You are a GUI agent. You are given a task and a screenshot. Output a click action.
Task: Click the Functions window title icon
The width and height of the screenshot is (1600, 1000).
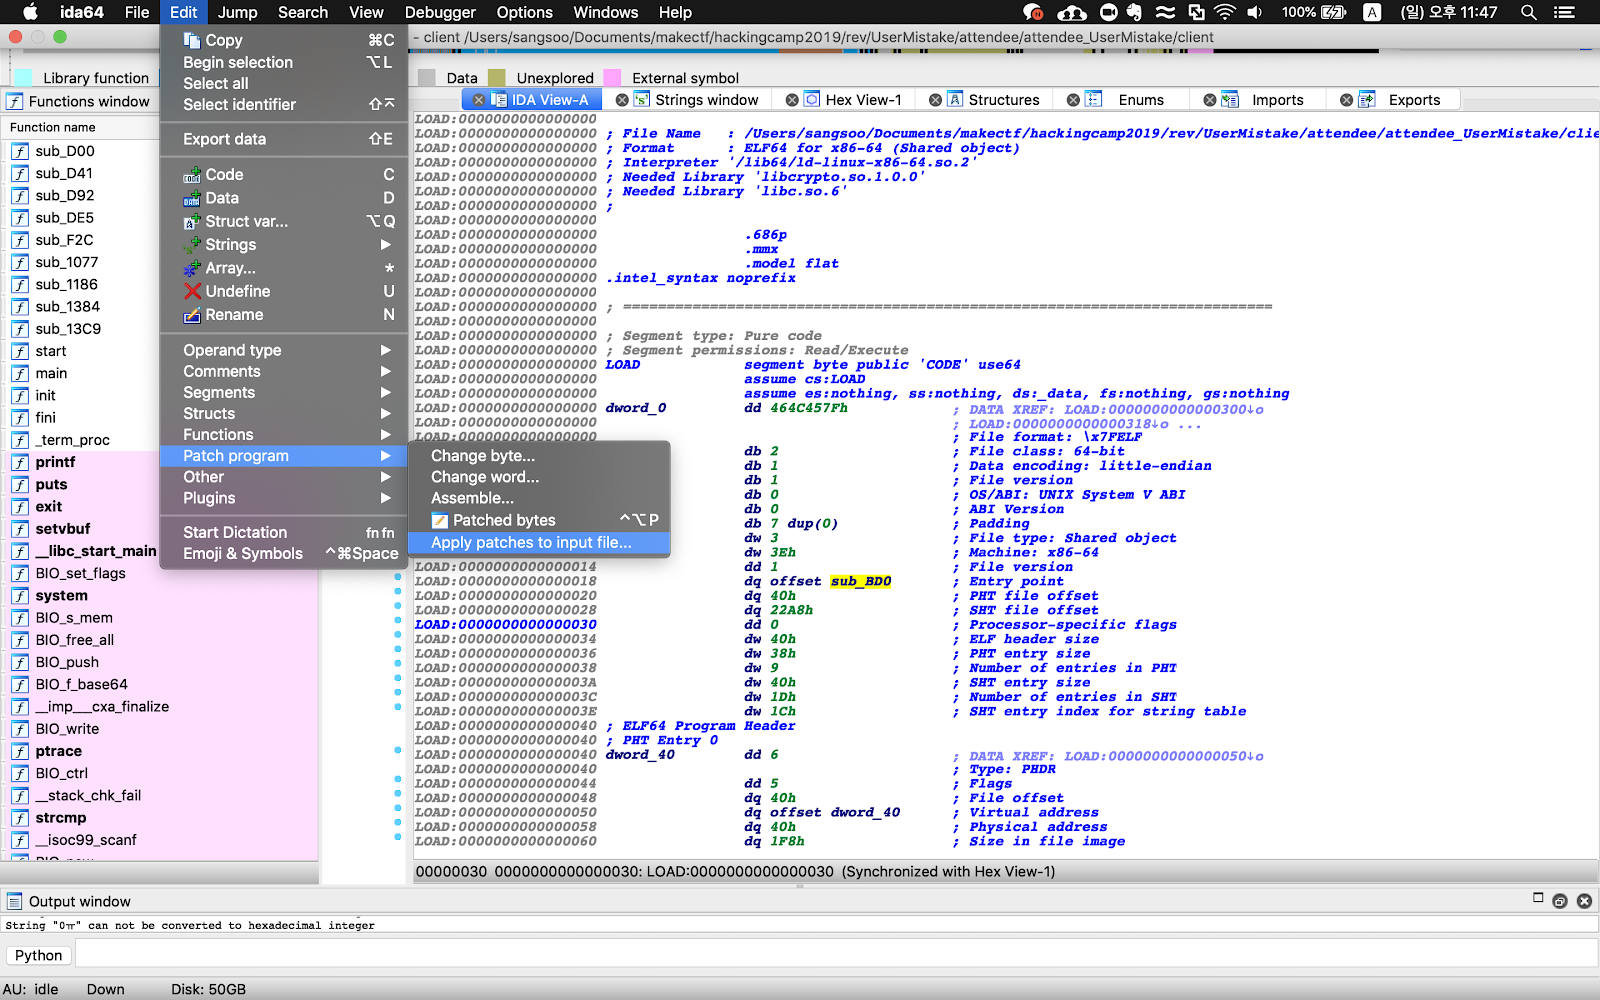(15, 101)
